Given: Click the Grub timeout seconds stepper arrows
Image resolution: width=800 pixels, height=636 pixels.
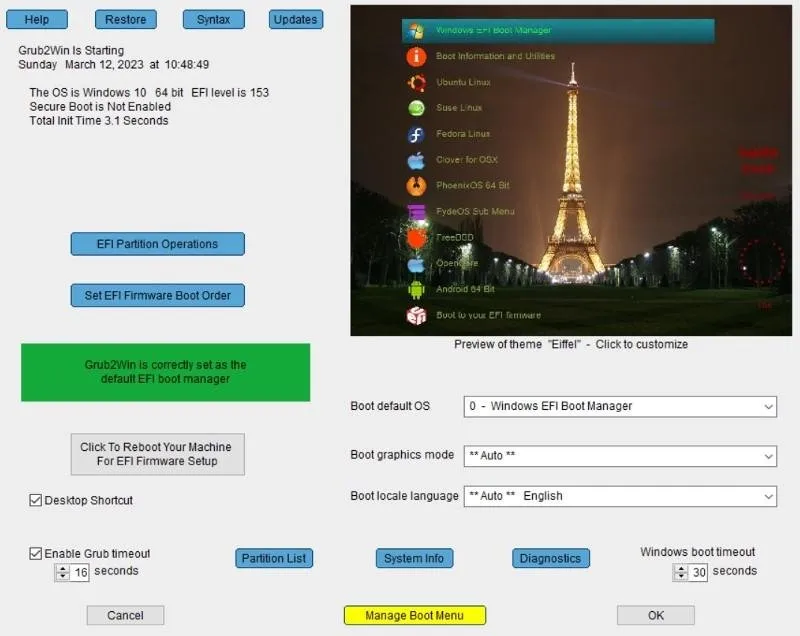Looking at the screenshot, I should 62,572.
